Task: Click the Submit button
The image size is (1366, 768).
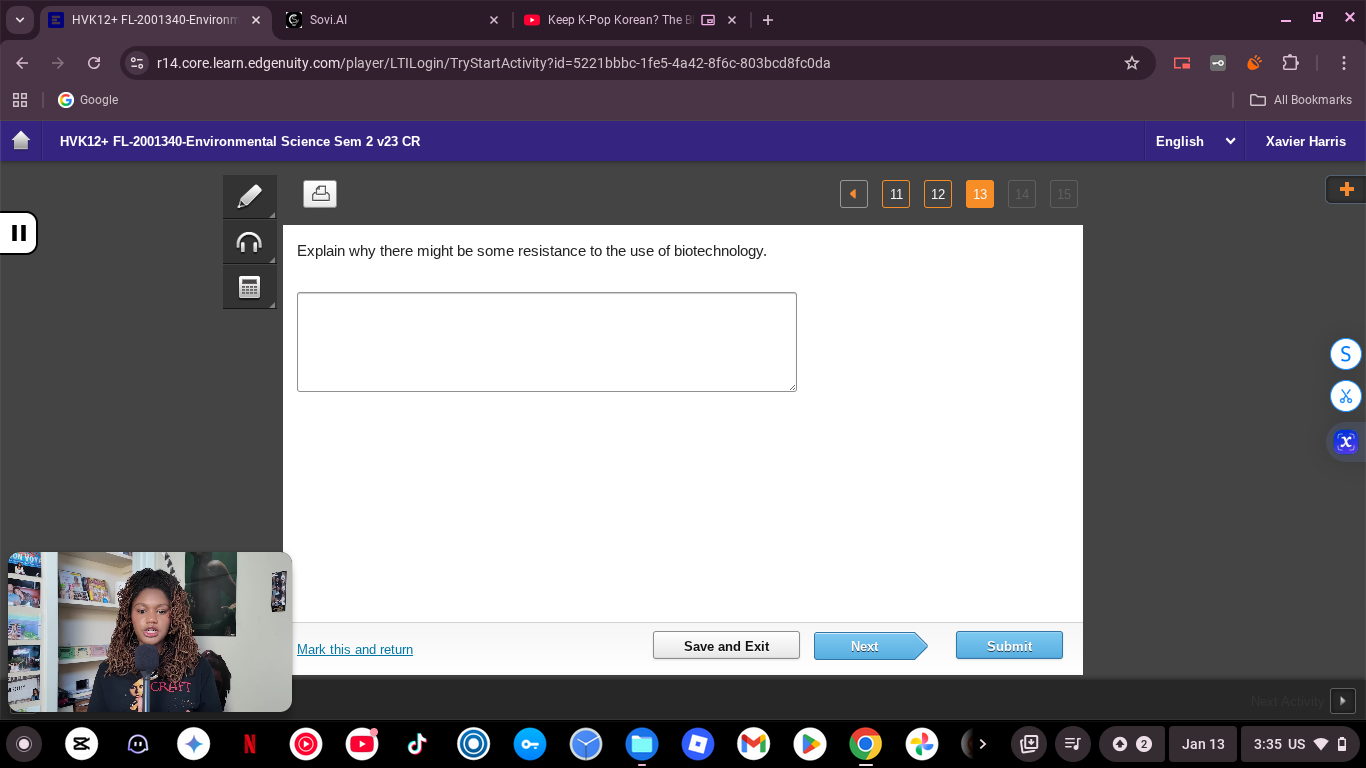Action: point(1008,646)
